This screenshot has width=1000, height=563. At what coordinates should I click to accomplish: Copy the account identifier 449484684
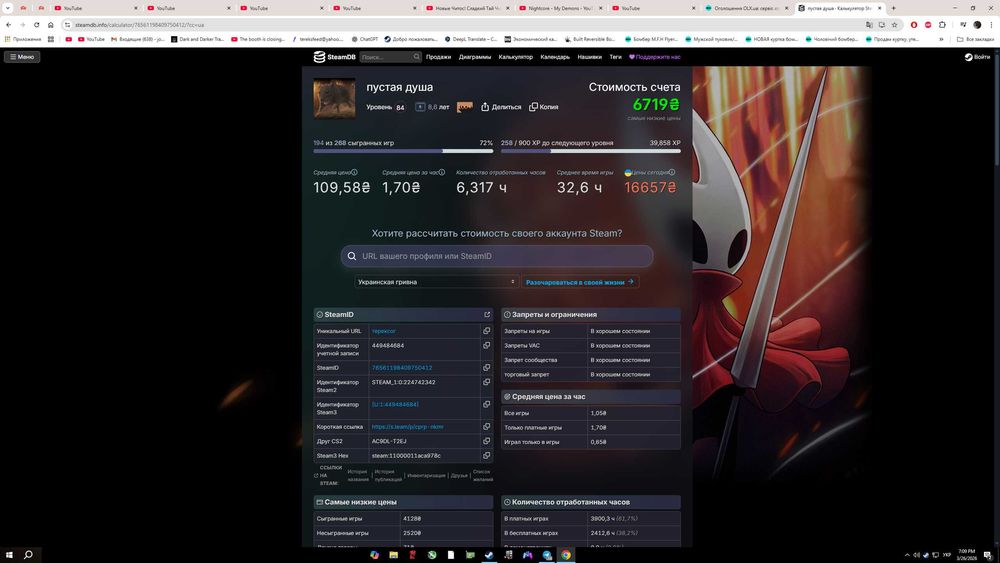click(x=487, y=346)
